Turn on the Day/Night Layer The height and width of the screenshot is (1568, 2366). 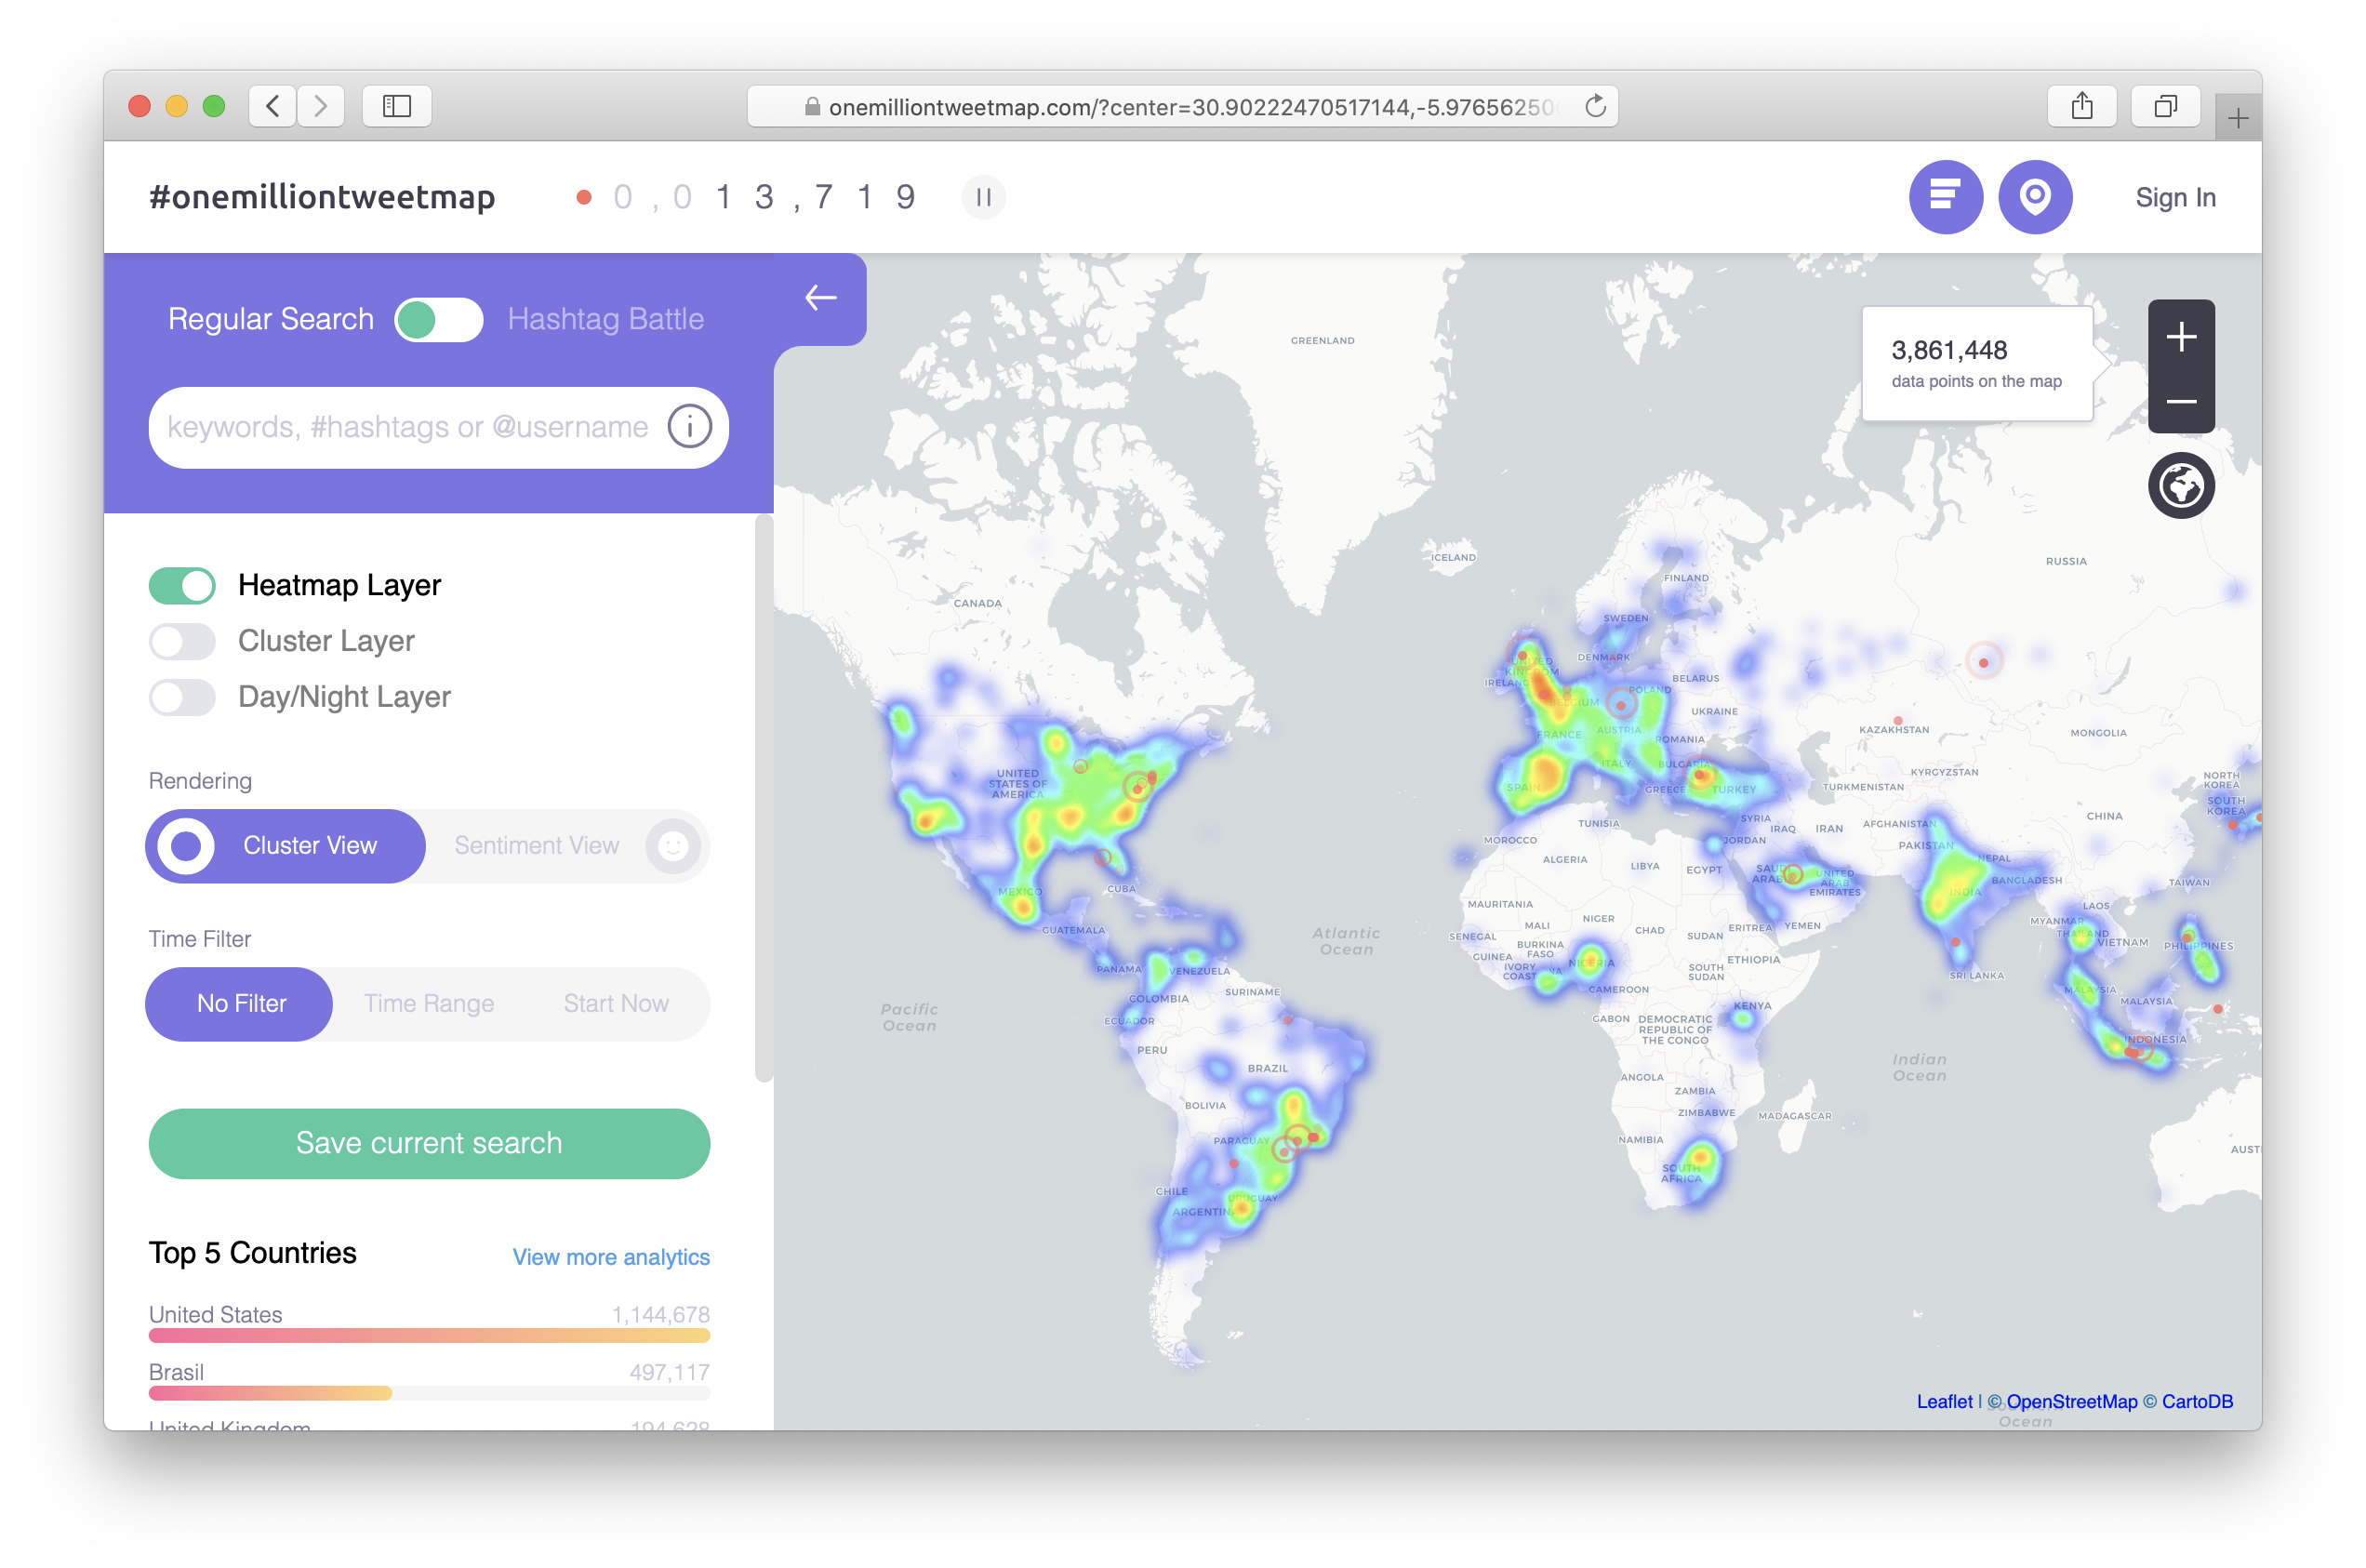(182, 697)
